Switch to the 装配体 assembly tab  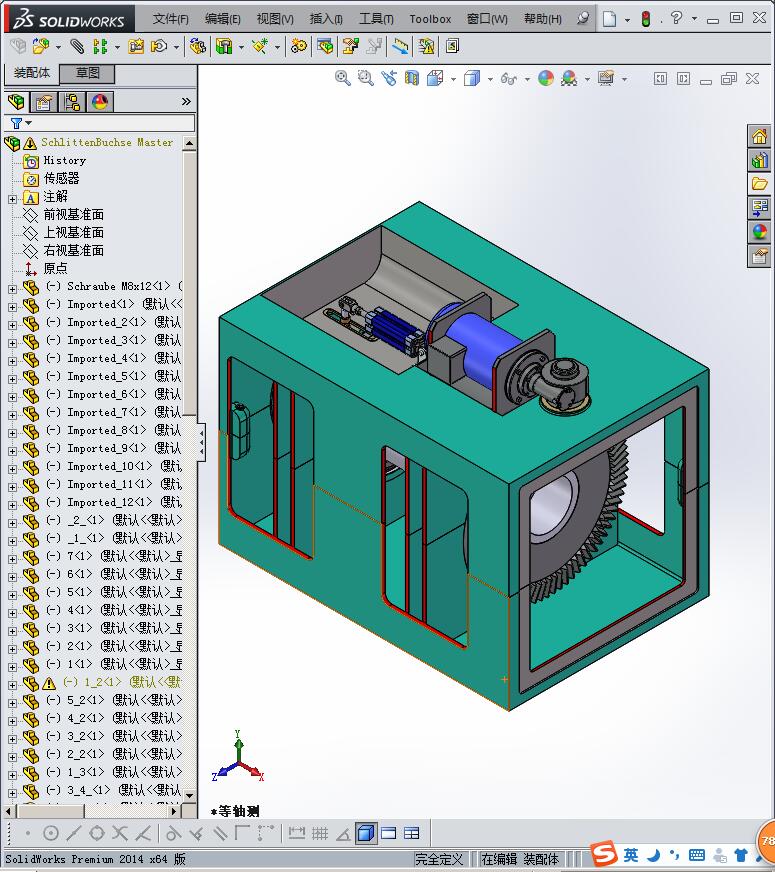pyautogui.click(x=32, y=73)
